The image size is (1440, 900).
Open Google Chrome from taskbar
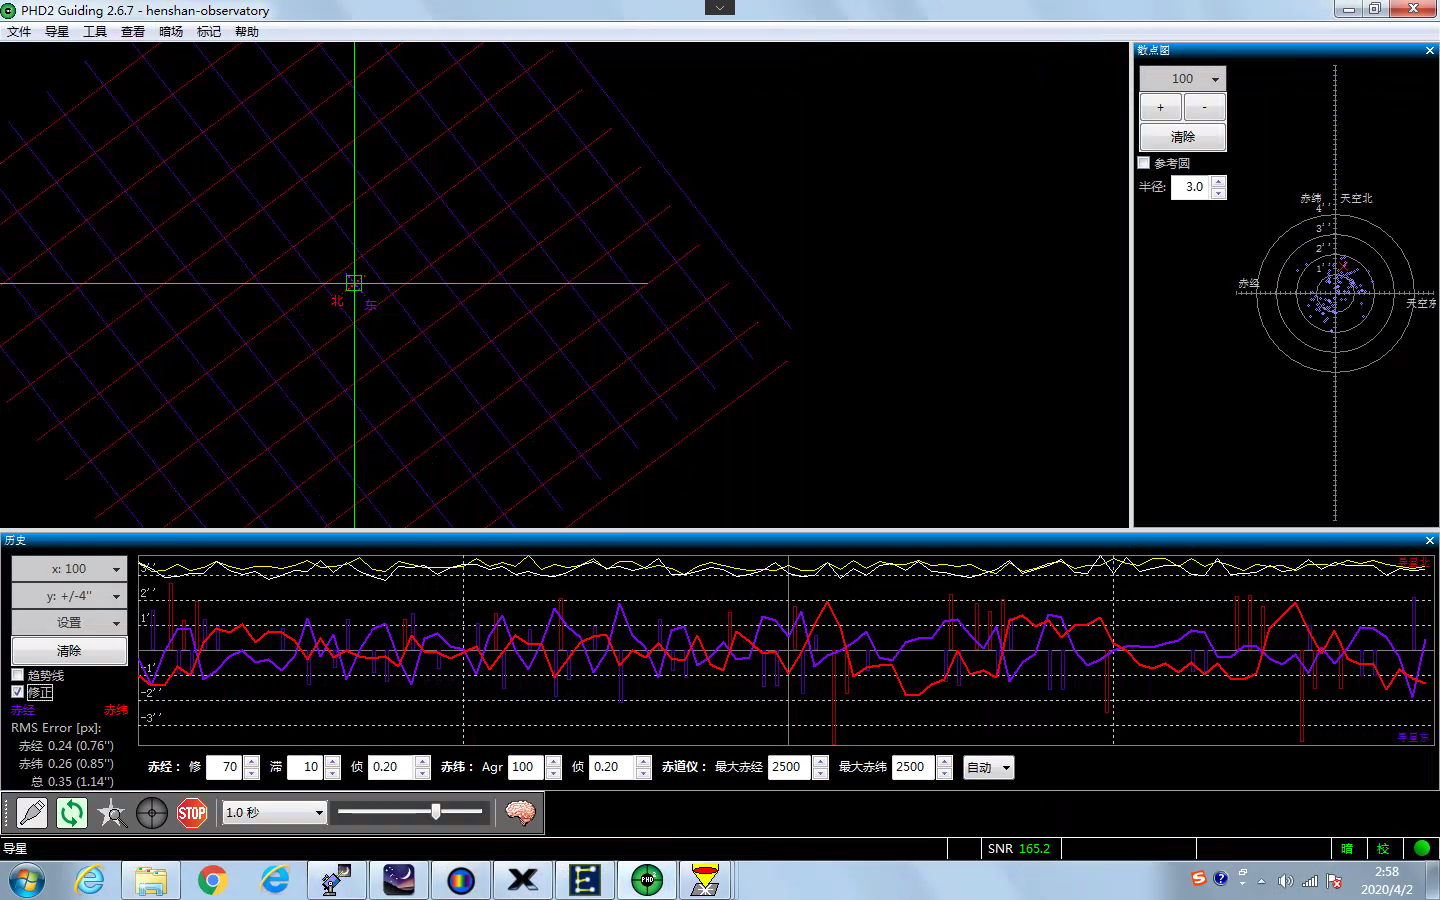[x=212, y=881]
